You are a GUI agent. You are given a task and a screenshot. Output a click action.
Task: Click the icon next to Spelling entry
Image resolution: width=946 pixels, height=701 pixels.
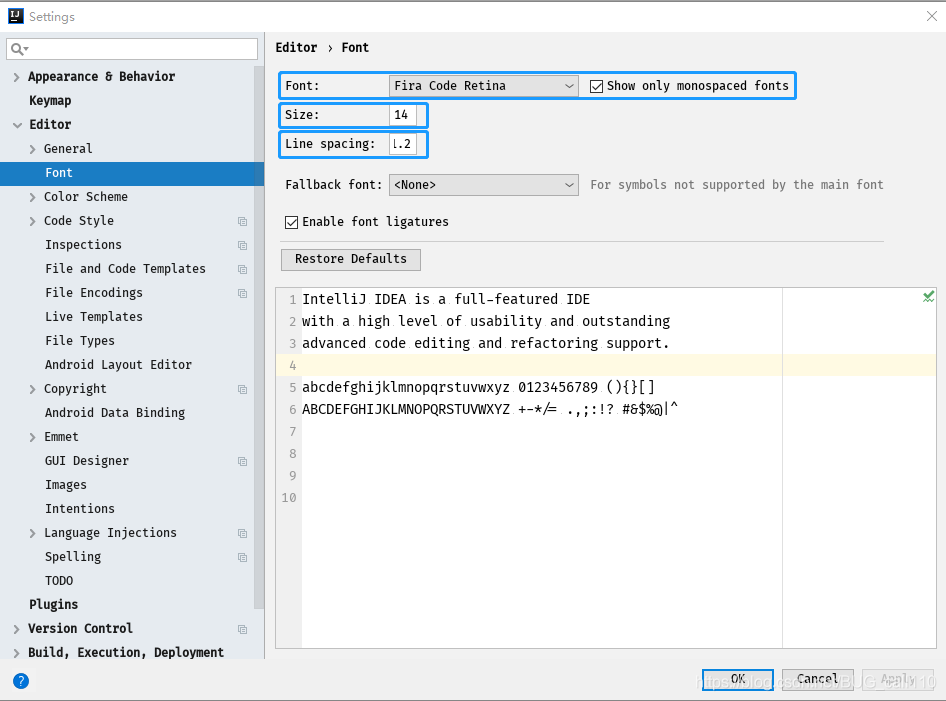pos(241,556)
